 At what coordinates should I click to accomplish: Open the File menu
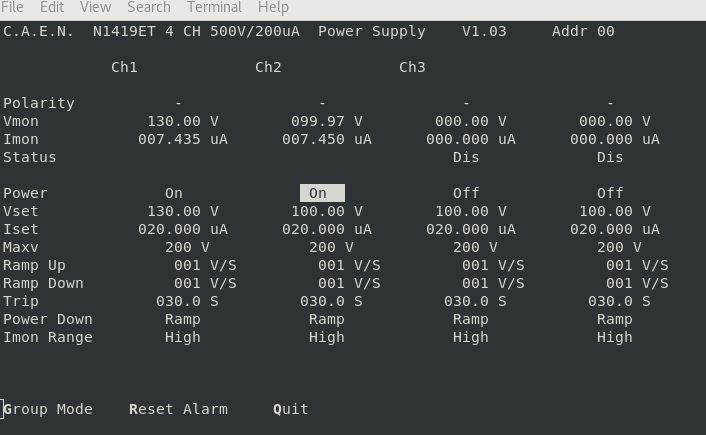coord(13,7)
